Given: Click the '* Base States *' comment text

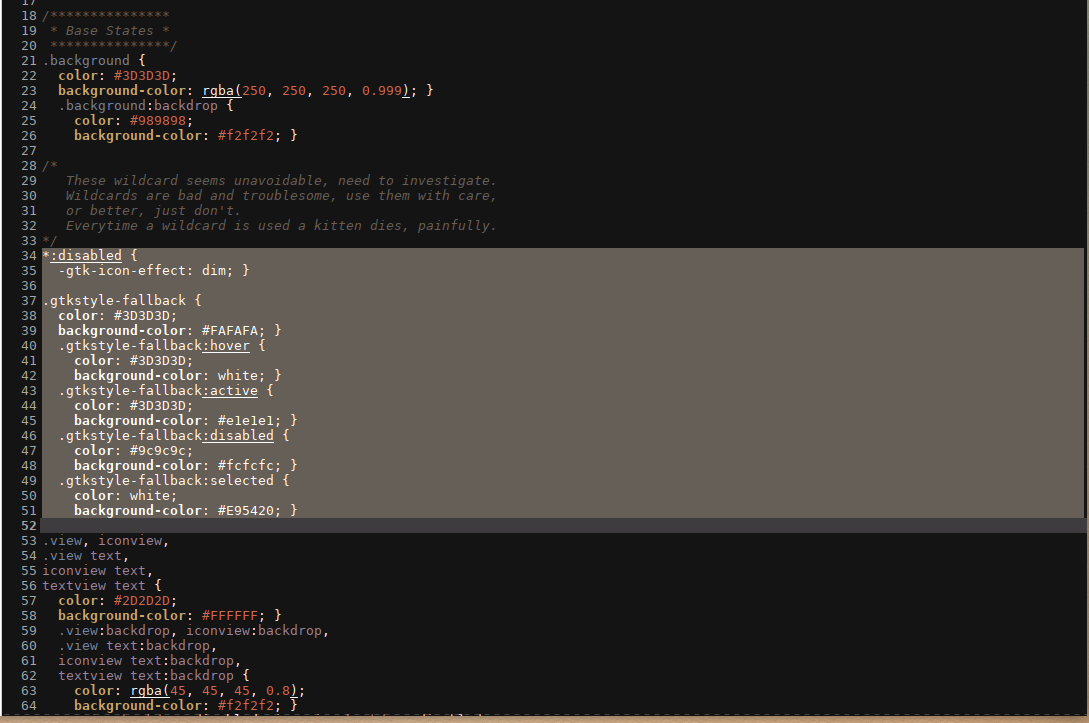Looking at the screenshot, I should point(110,31).
